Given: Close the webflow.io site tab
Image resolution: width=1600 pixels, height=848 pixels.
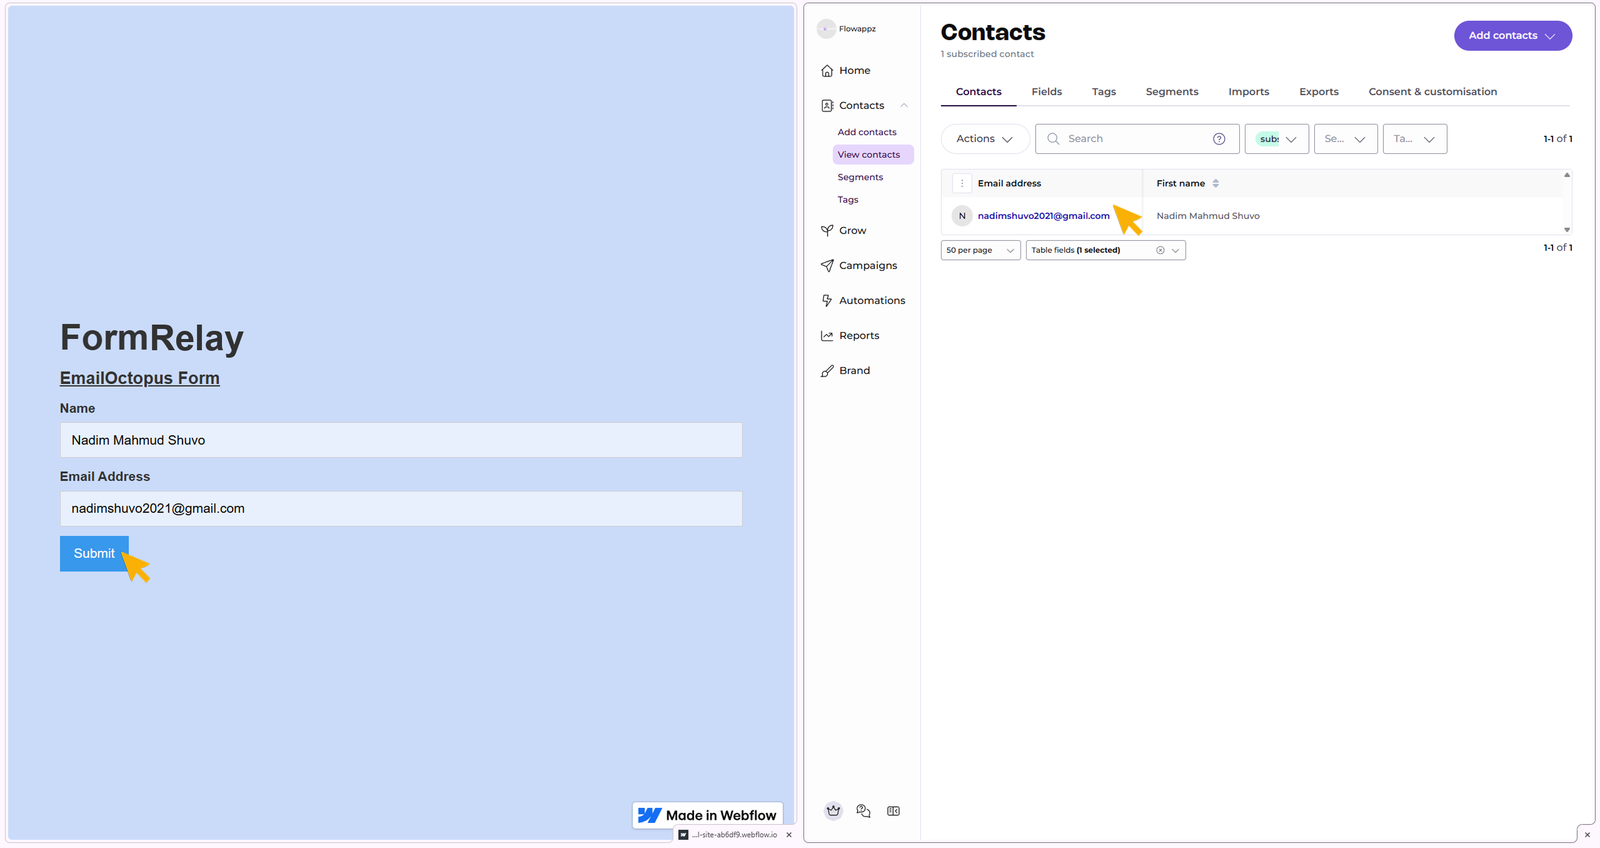Looking at the screenshot, I should click(789, 835).
